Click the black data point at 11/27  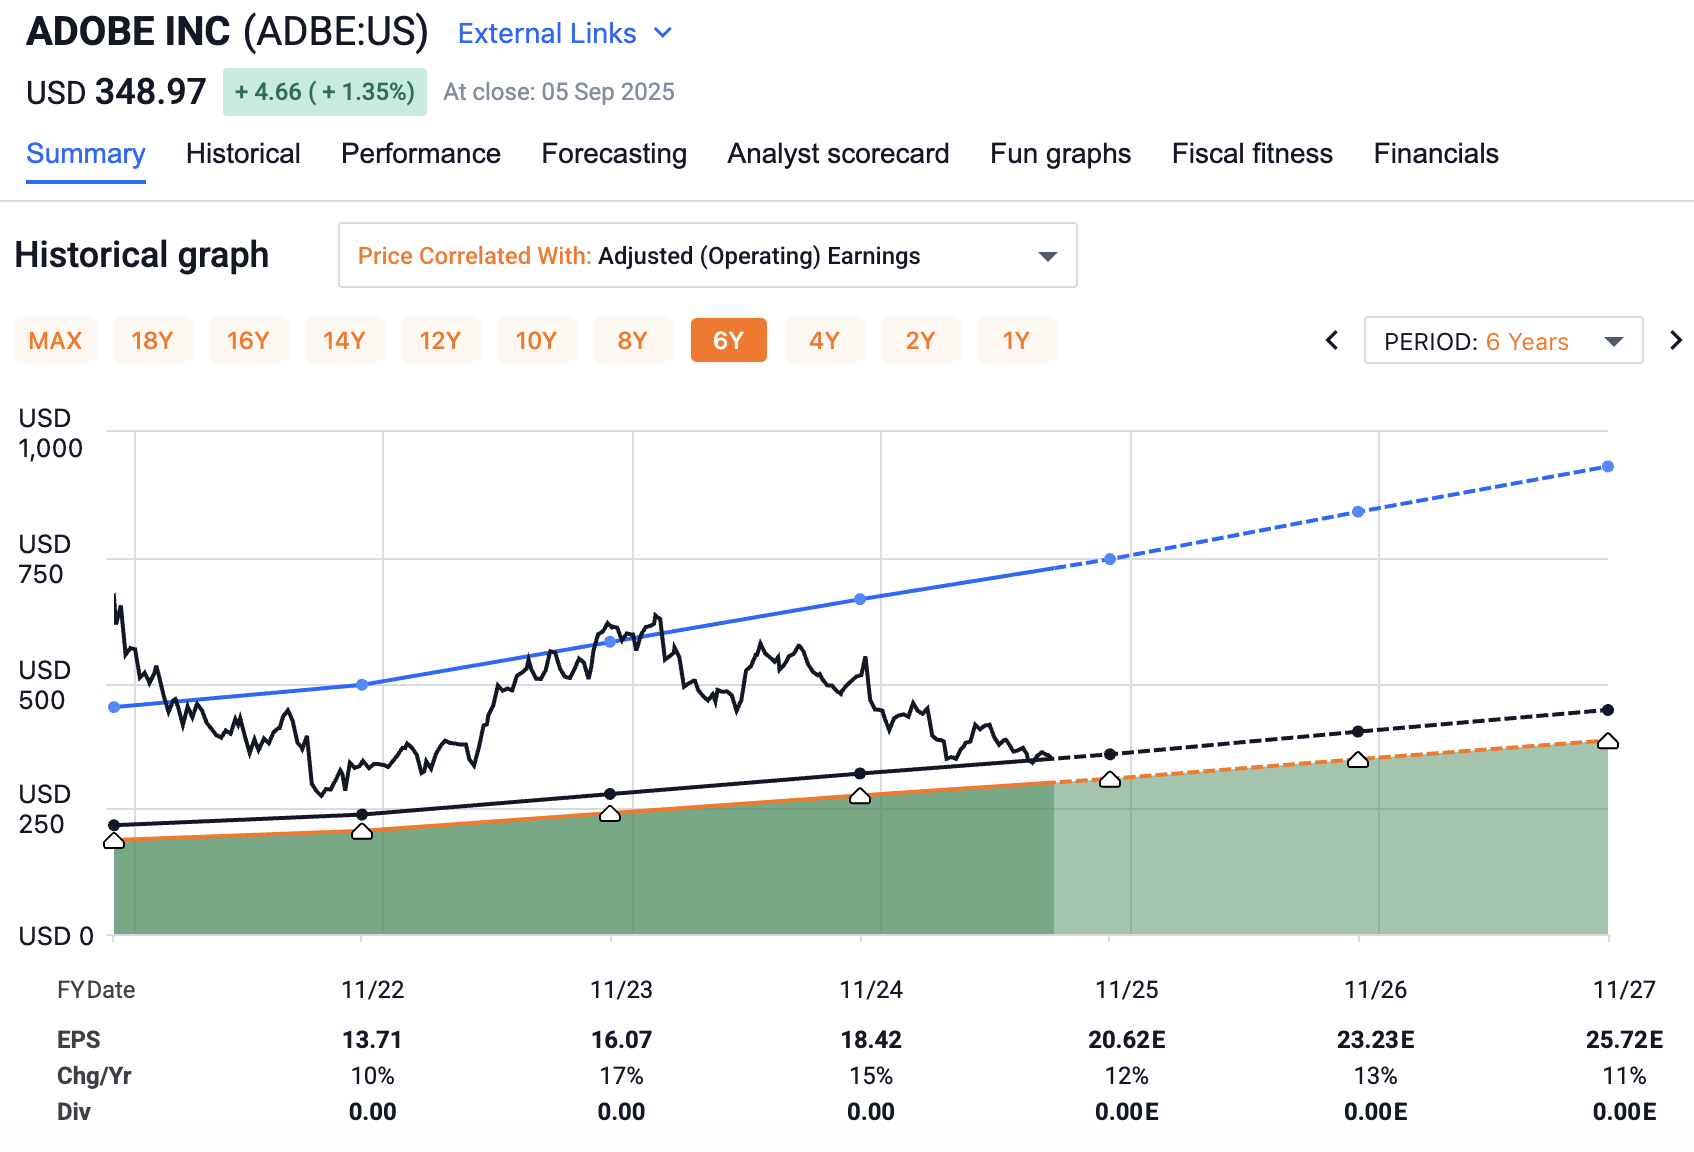click(1608, 710)
